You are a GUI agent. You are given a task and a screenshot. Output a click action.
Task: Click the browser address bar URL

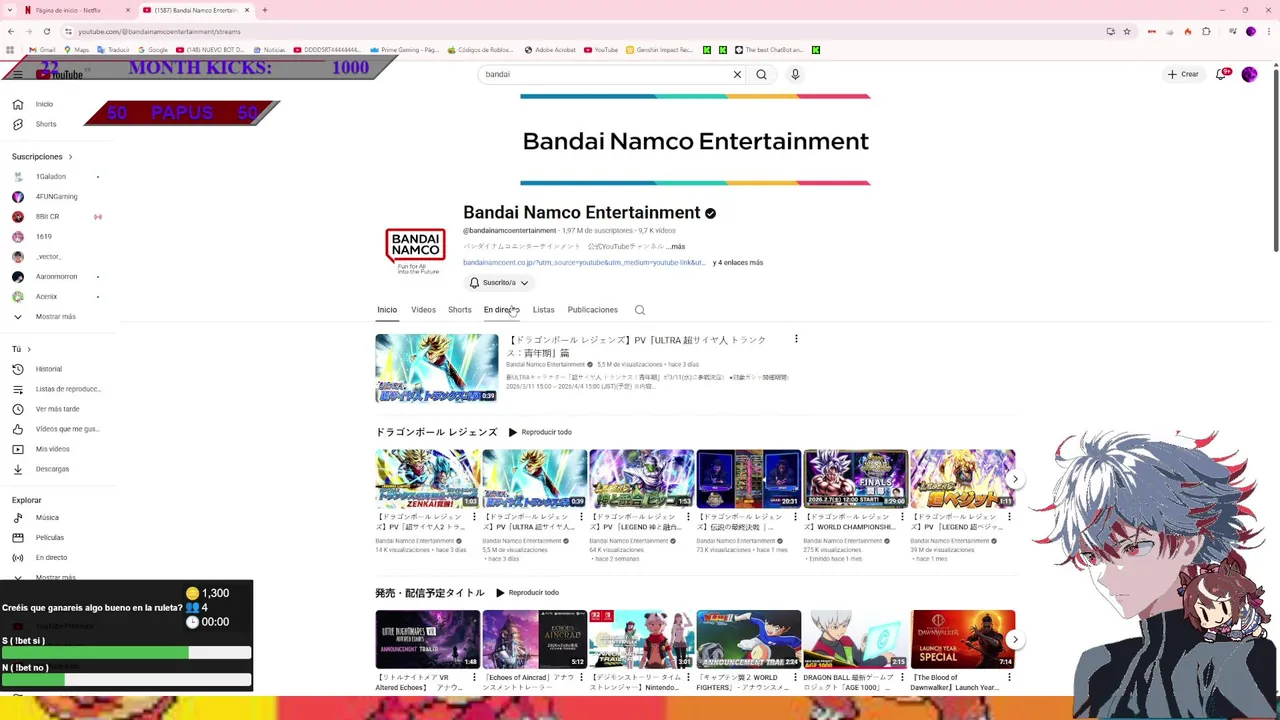coord(160,31)
